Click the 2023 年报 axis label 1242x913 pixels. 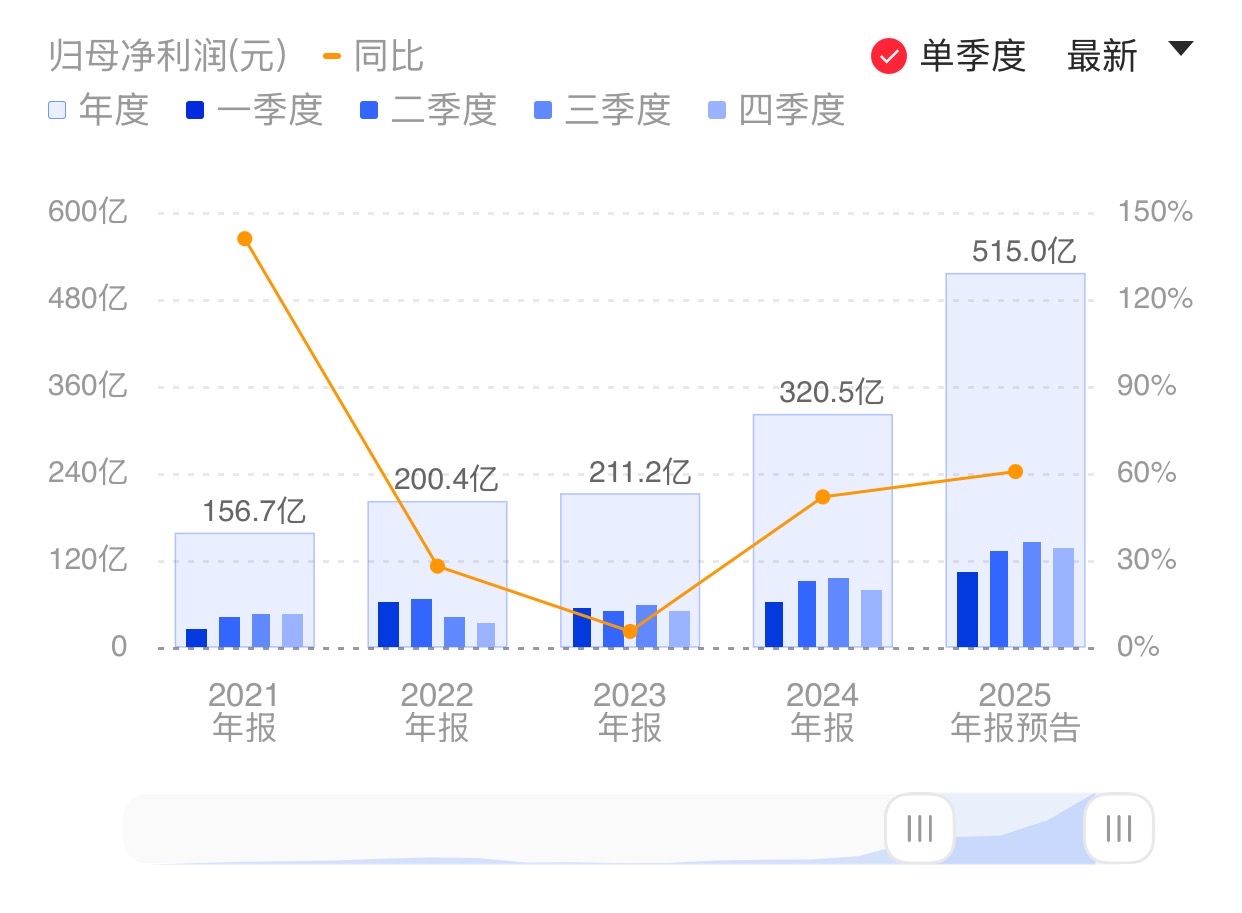630,711
